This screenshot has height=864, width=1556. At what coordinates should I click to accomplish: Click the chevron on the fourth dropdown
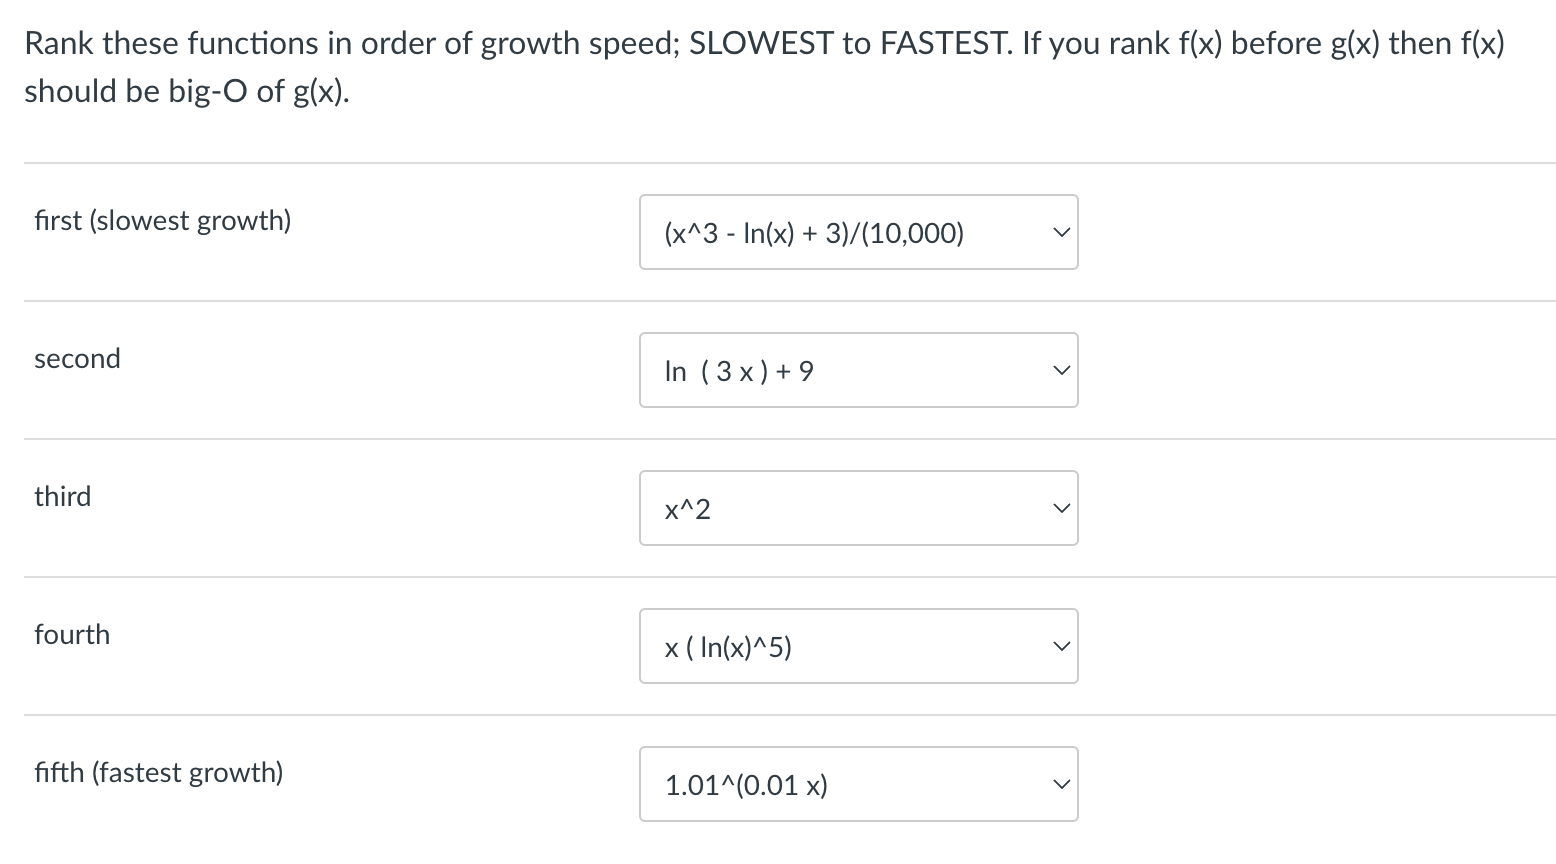(x=1060, y=646)
